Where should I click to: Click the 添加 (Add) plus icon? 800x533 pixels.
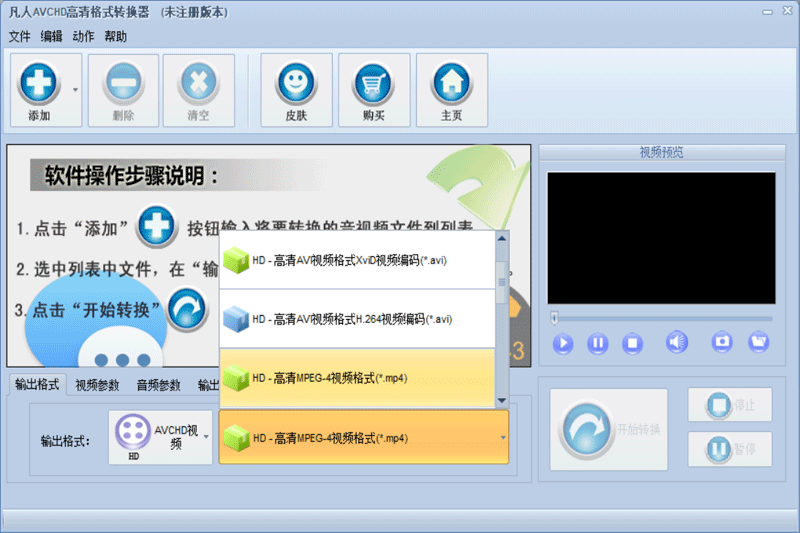tap(38, 82)
